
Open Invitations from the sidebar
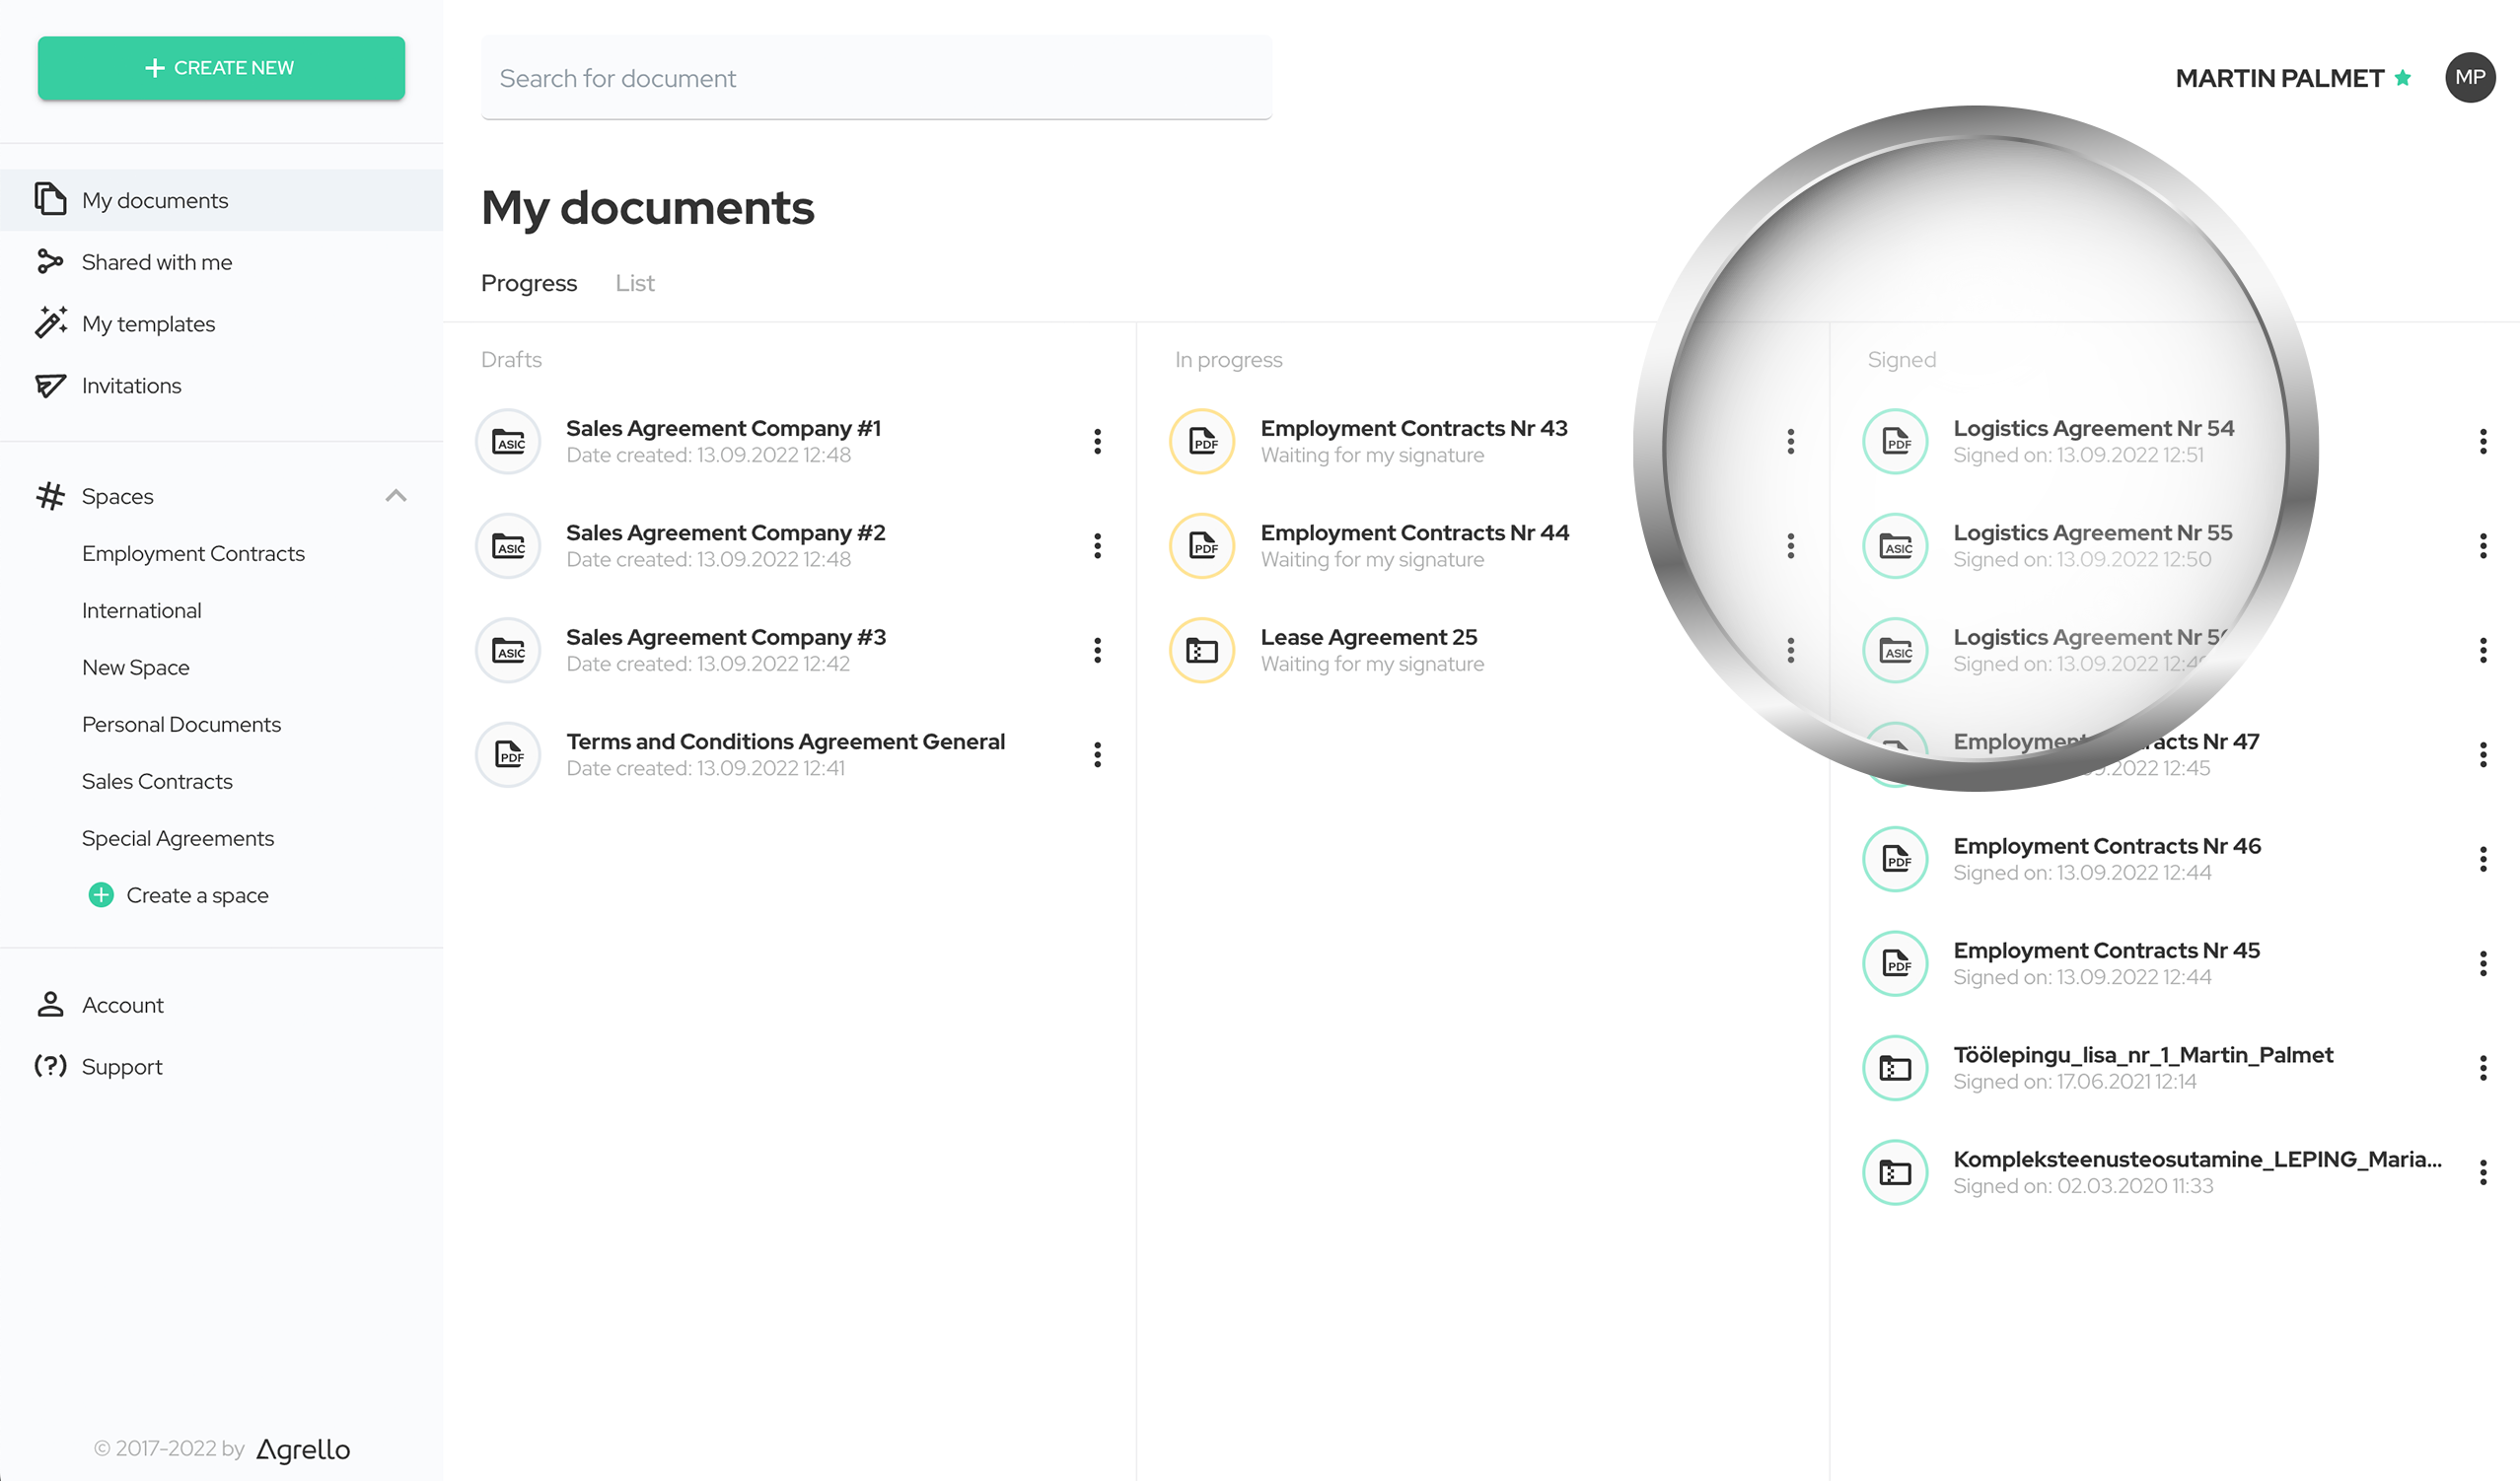(x=51, y=385)
